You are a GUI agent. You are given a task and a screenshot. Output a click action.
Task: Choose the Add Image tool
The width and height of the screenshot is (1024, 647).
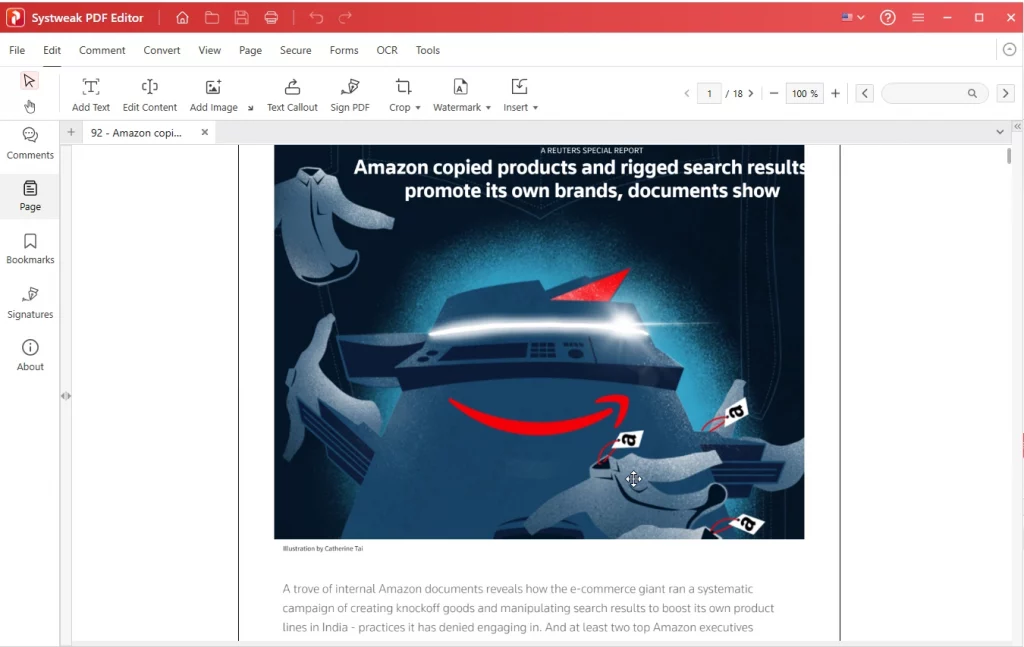(x=214, y=95)
